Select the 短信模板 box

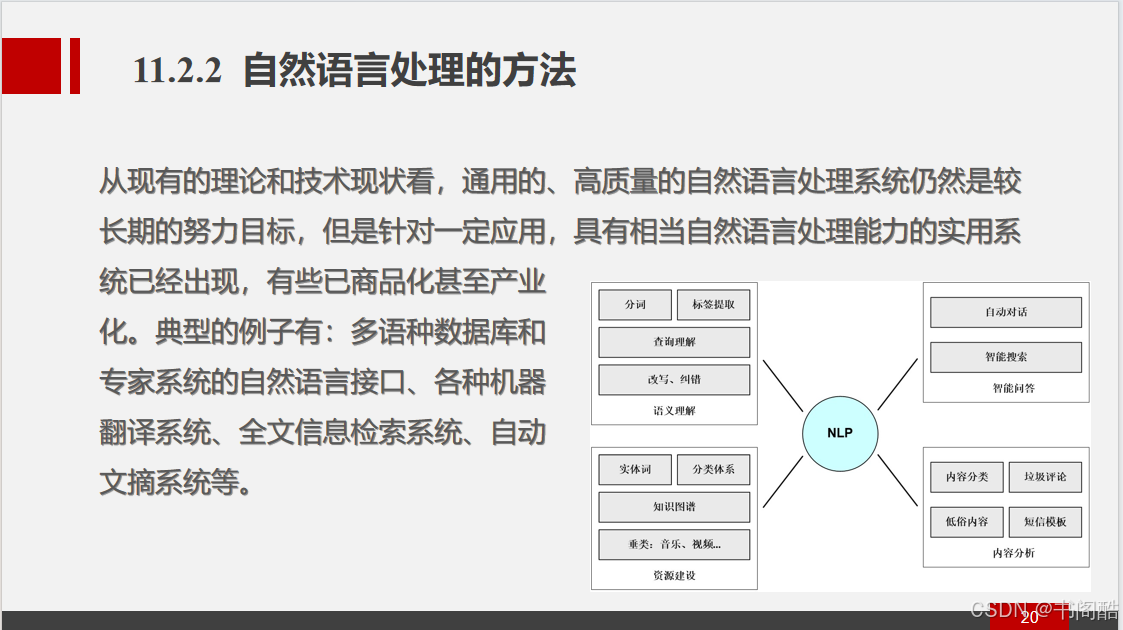click(1045, 522)
